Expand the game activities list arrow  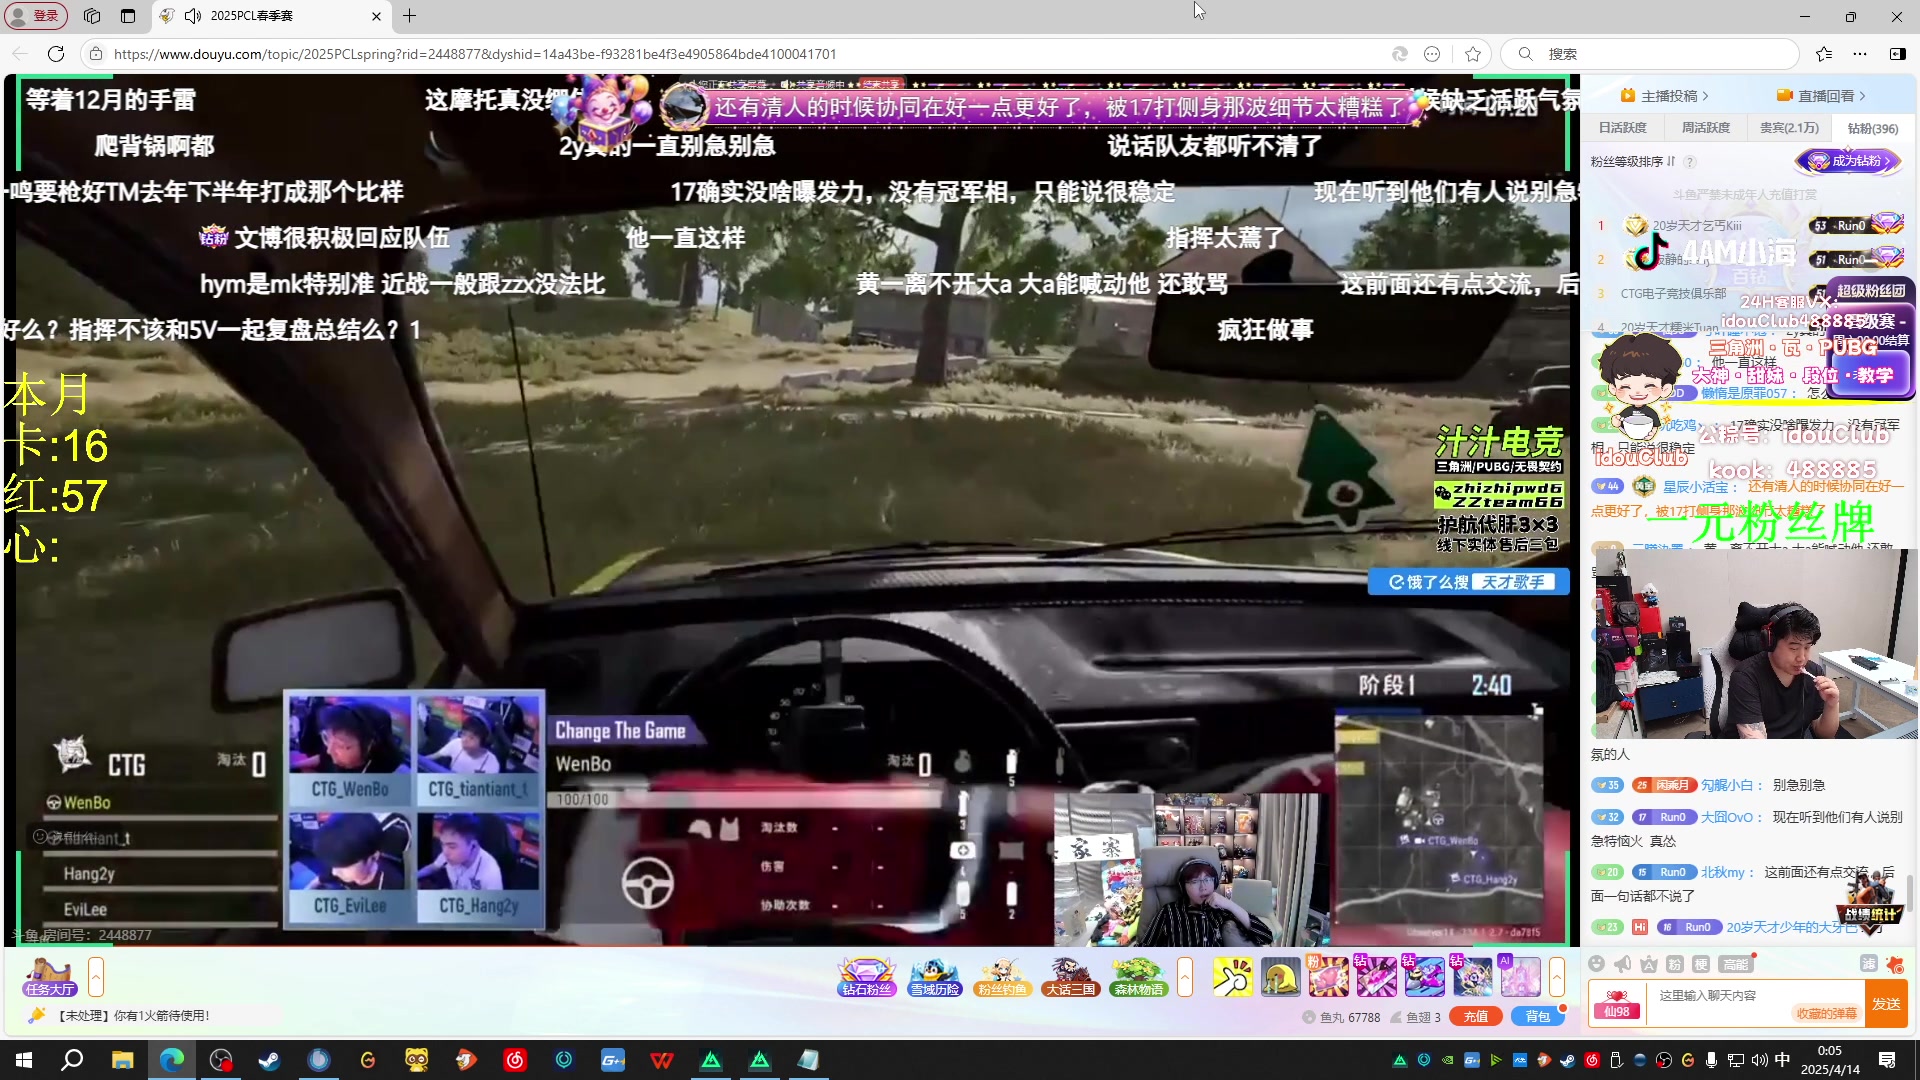1185,977
